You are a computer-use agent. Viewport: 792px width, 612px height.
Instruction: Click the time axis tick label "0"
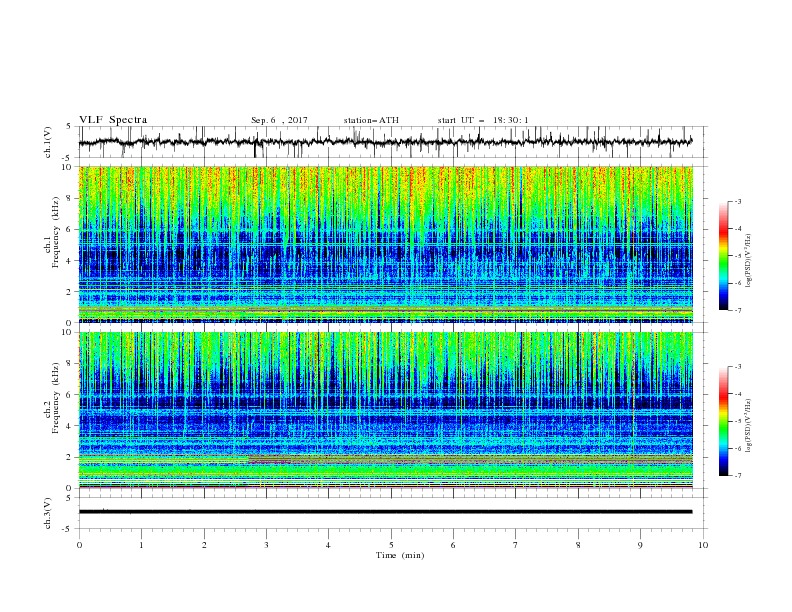tap(79, 545)
